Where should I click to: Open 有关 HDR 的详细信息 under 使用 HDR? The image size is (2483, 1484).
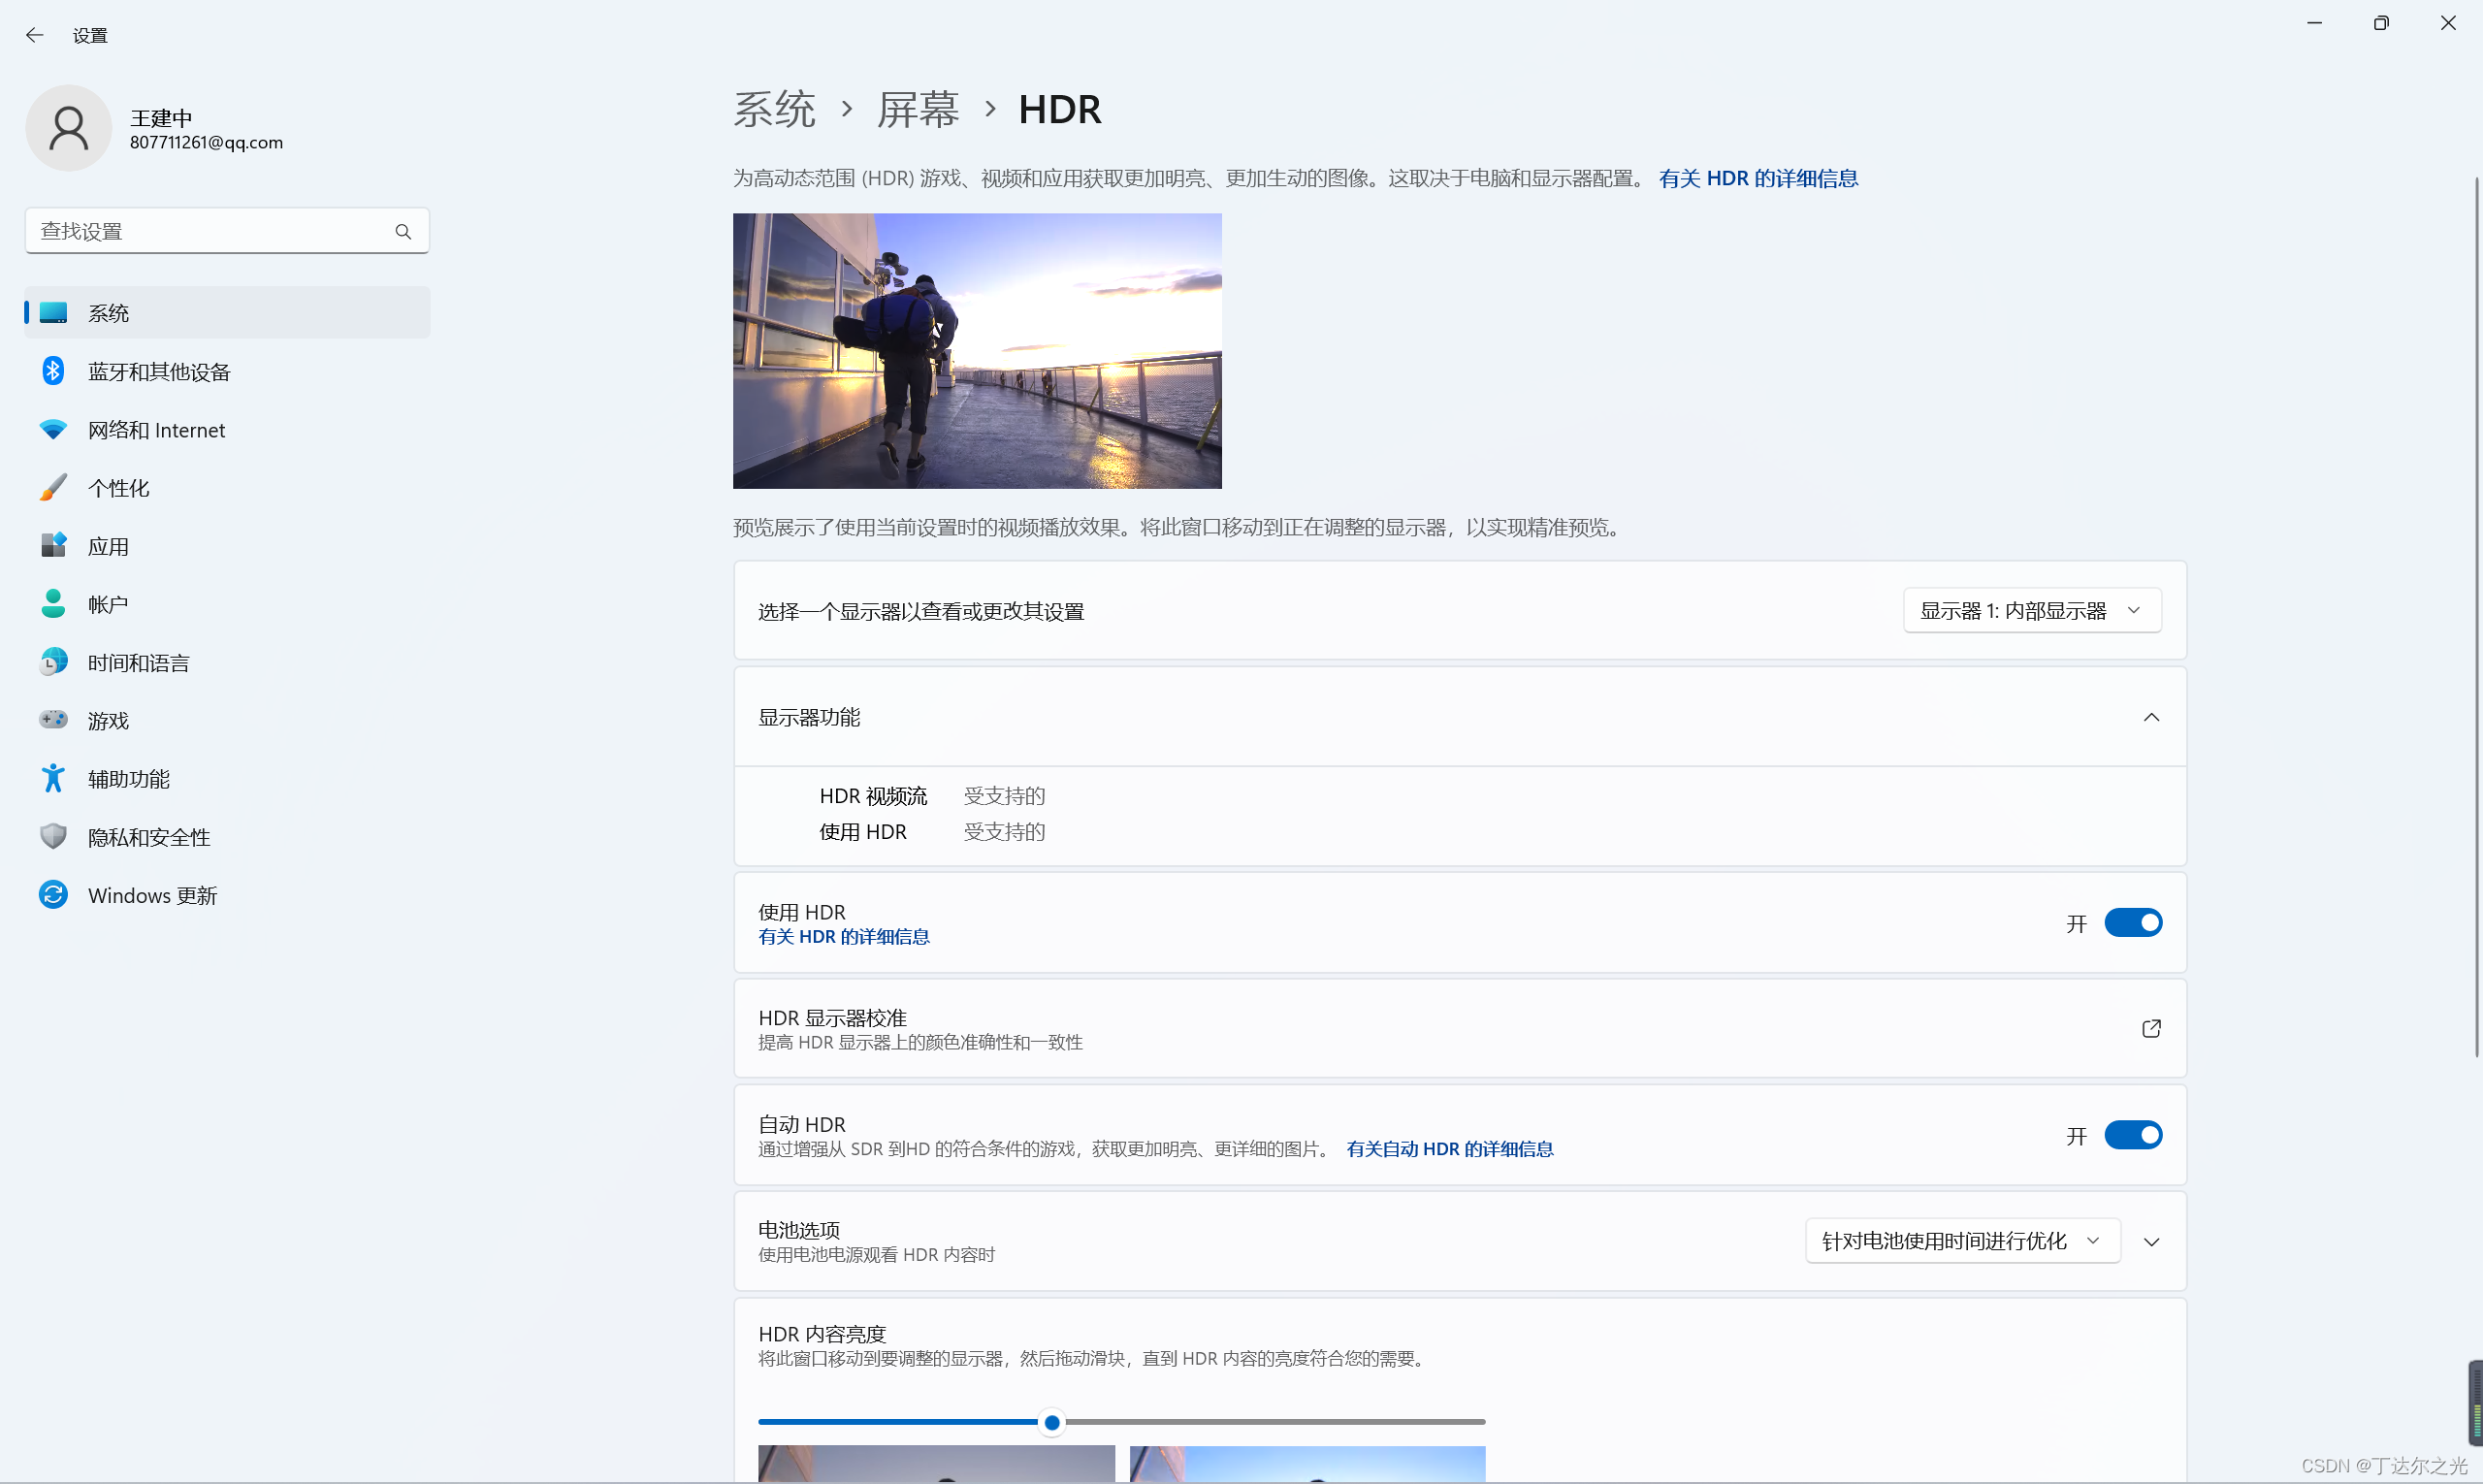[844, 937]
